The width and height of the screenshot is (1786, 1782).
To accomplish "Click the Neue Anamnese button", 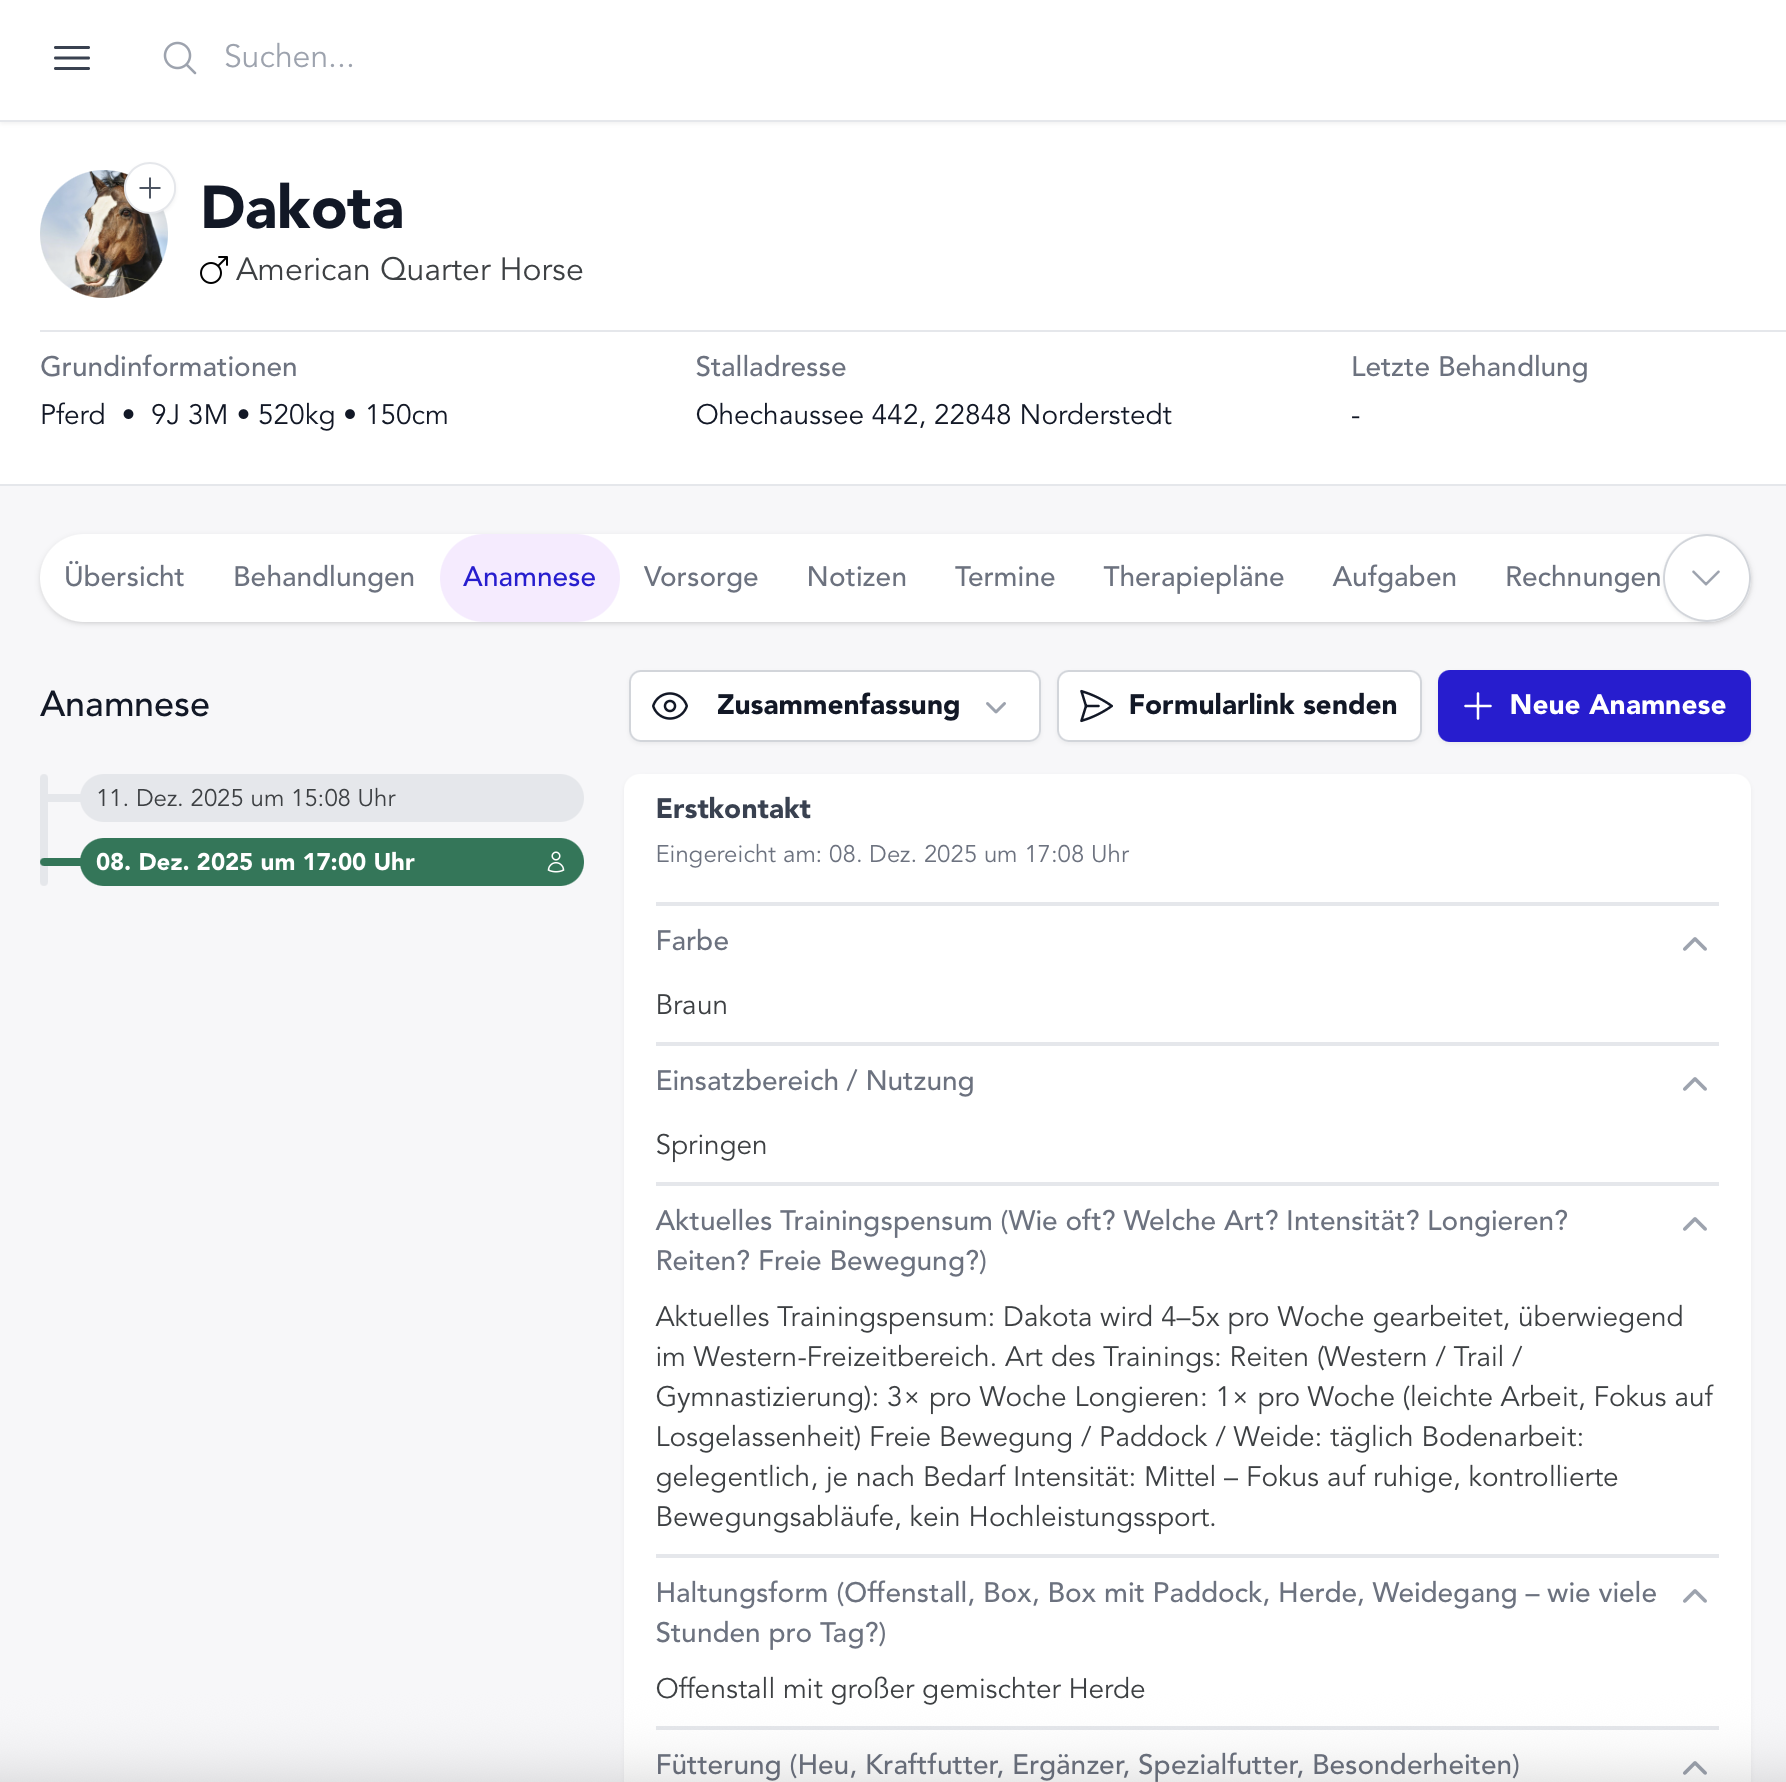I will coord(1593,705).
